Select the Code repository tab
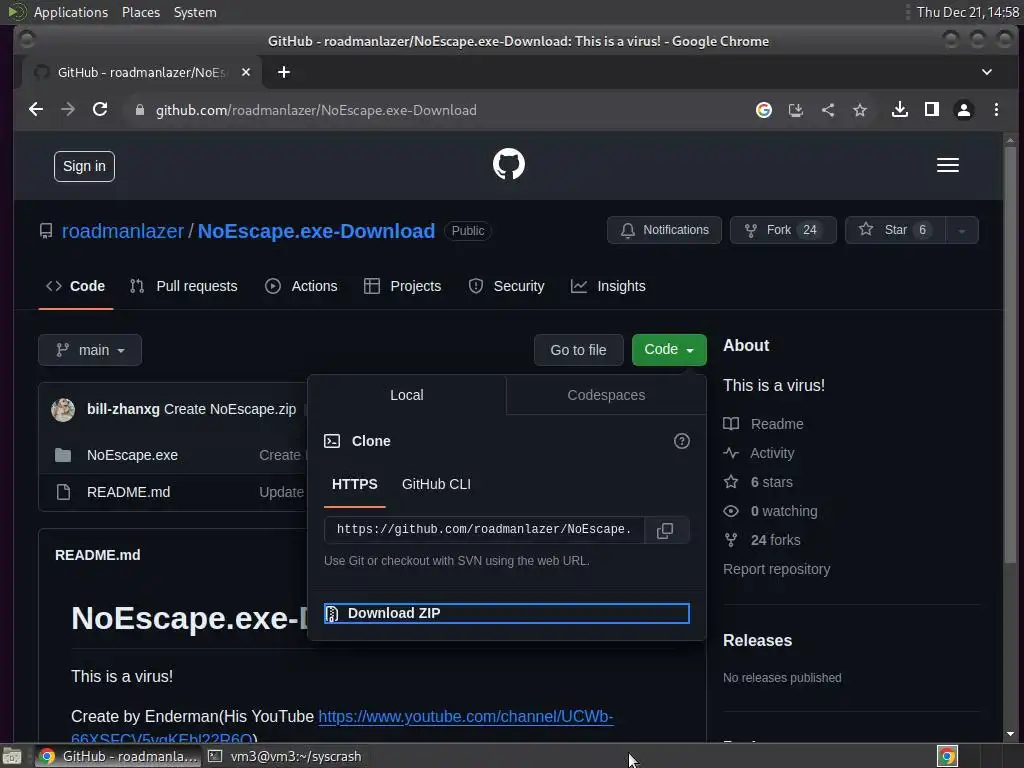 pos(75,286)
